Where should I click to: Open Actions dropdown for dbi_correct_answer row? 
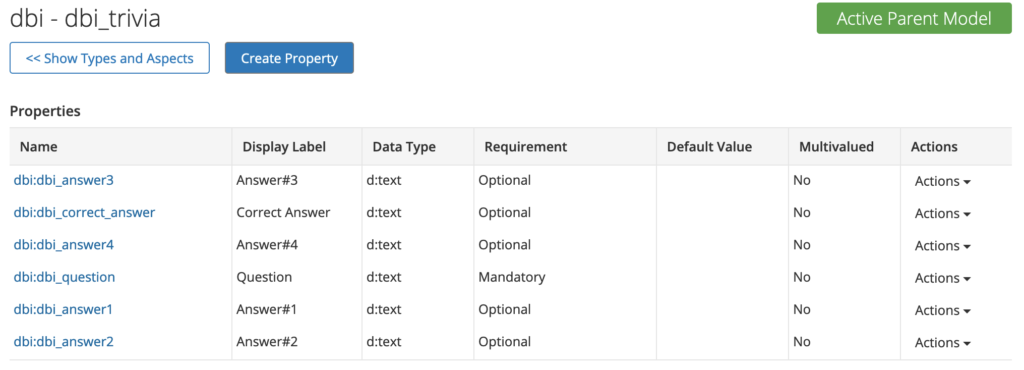click(x=942, y=213)
